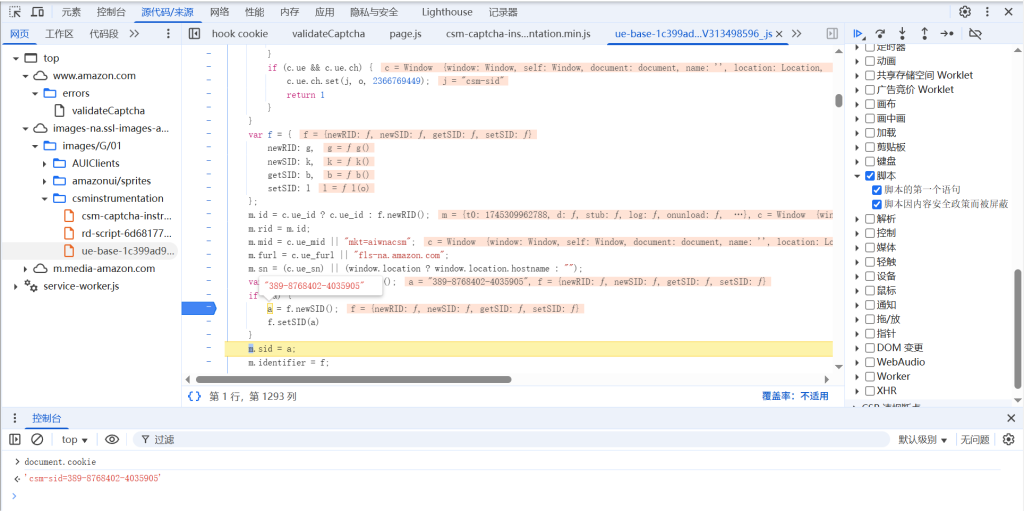Create a live expression with eye icon

112,439
